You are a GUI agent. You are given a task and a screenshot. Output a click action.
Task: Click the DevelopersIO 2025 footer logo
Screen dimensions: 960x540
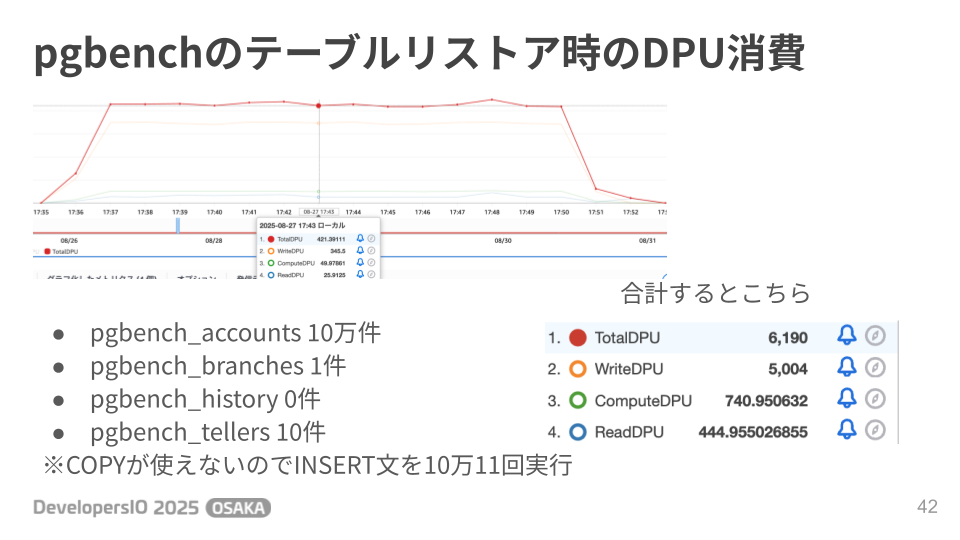(116, 508)
